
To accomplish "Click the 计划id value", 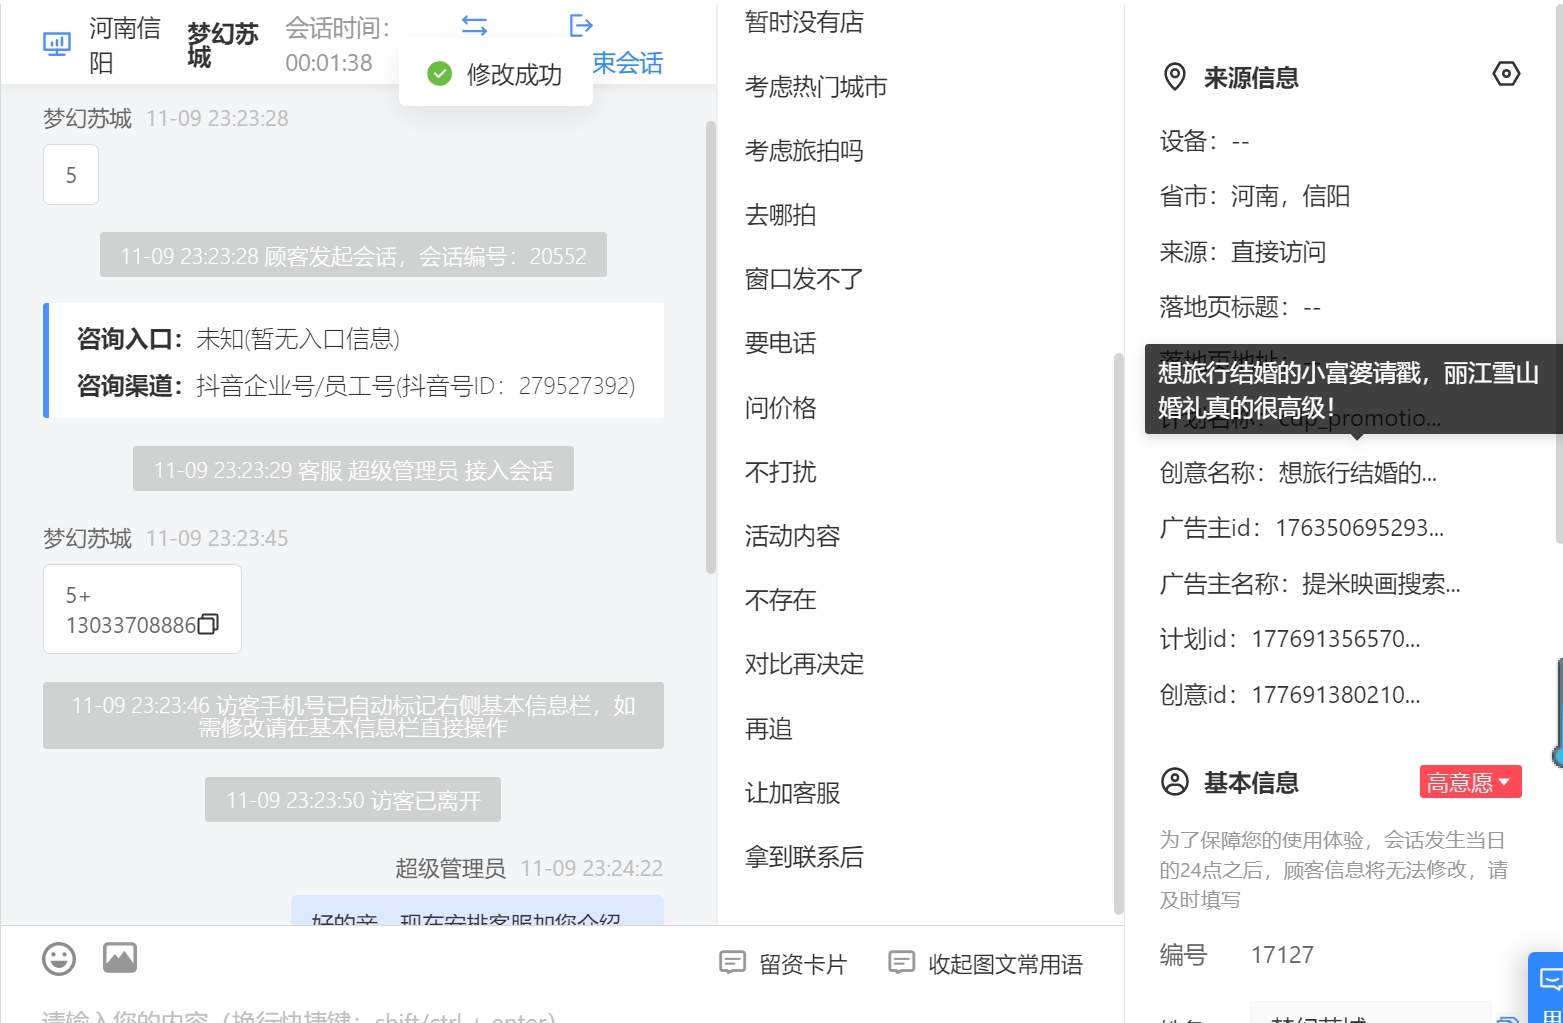I will pos(1336,639).
